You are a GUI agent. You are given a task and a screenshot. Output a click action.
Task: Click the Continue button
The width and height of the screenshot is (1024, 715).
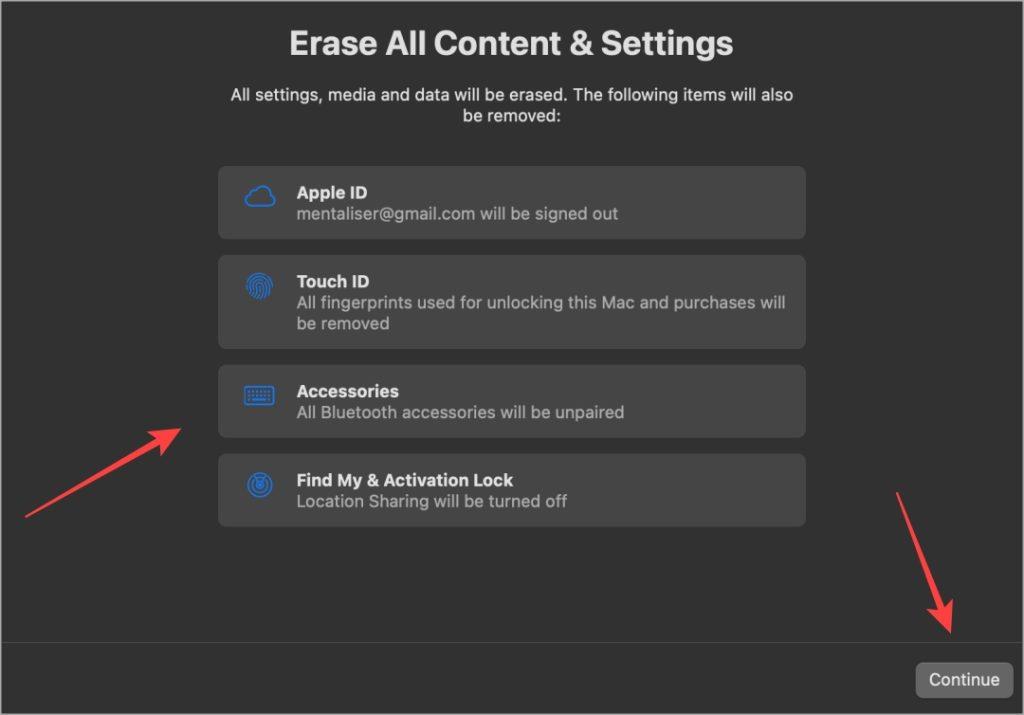[964, 680]
